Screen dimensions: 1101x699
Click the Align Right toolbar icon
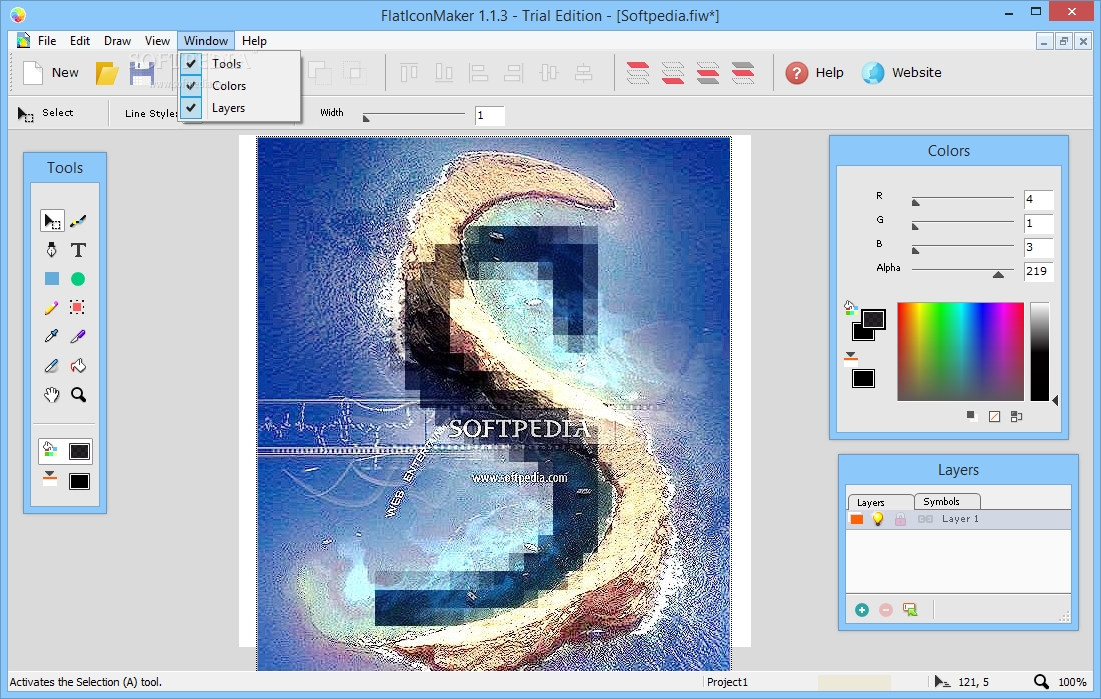pyautogui.click(x=514, y=72)
